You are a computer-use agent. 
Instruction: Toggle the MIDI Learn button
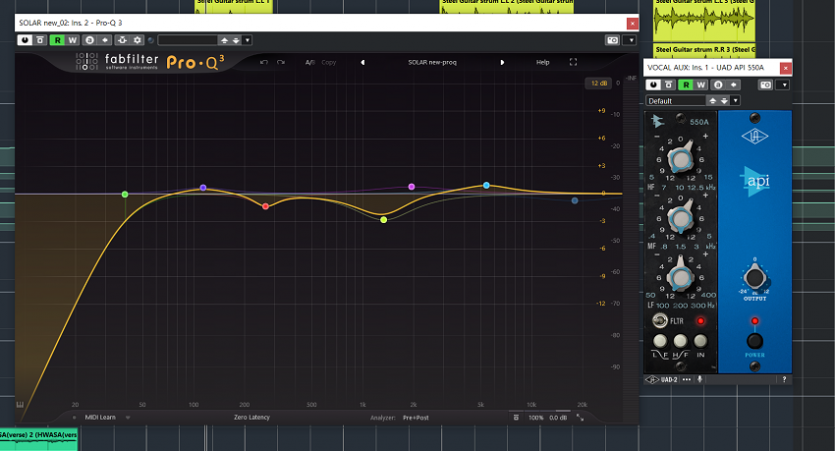pos(100,417)
